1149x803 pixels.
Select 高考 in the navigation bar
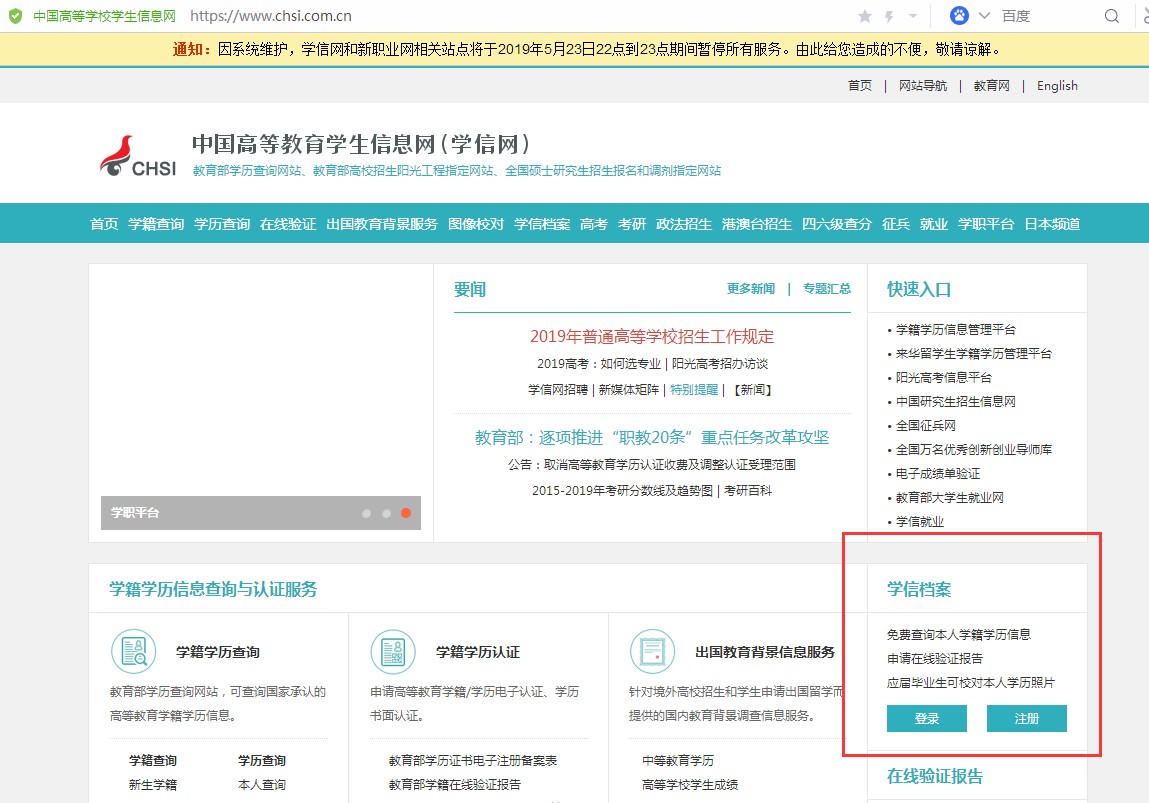click(594, 224)
